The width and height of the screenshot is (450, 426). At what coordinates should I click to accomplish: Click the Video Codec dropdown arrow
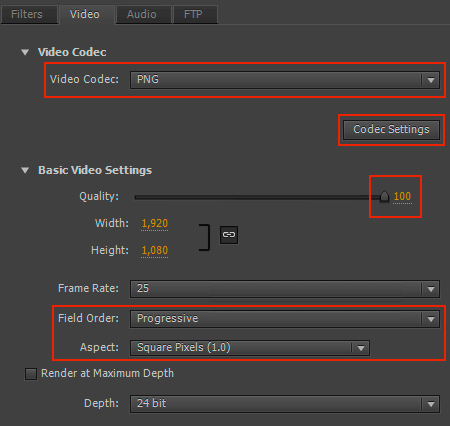point(431,80)
